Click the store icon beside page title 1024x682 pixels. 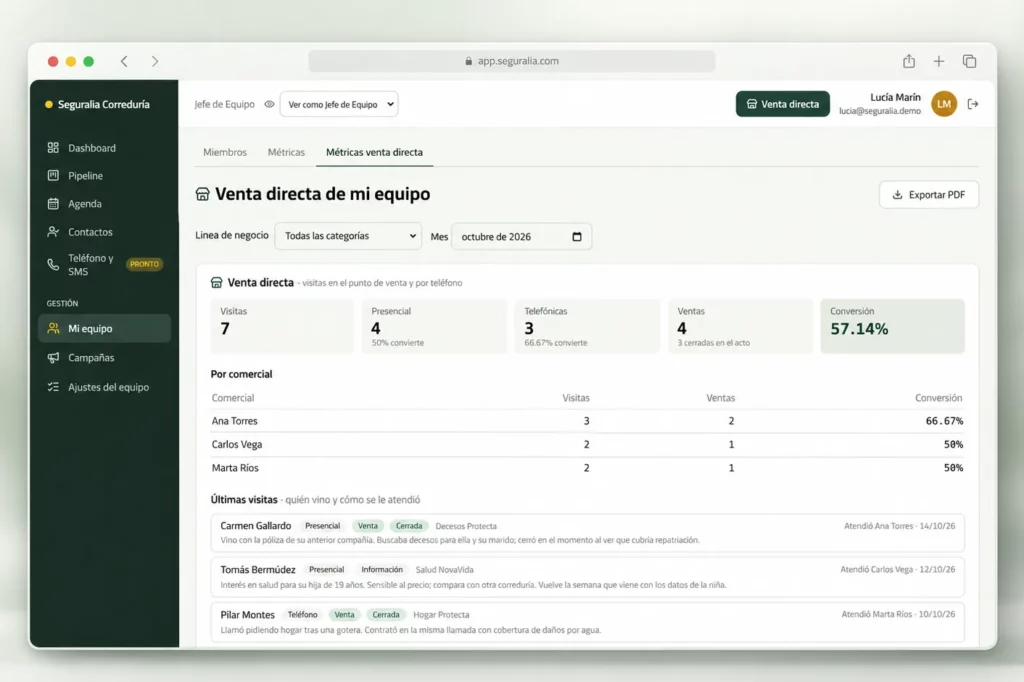(x=202, y=194)
